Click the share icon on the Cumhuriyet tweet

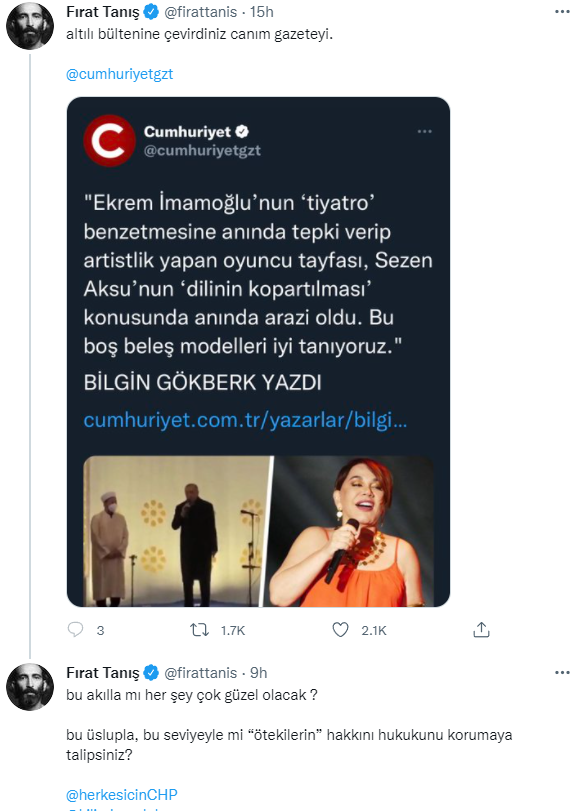pos(481,630)
